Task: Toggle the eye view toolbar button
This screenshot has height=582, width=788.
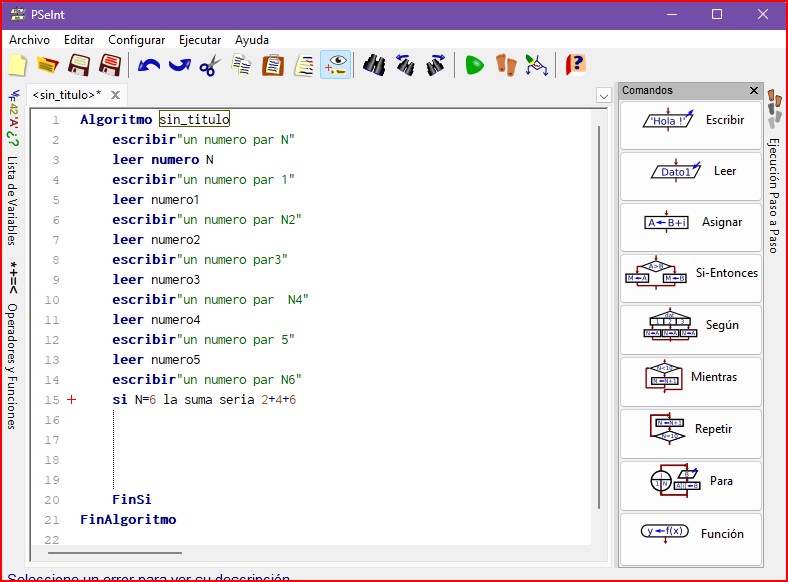Action: [336, 65]
